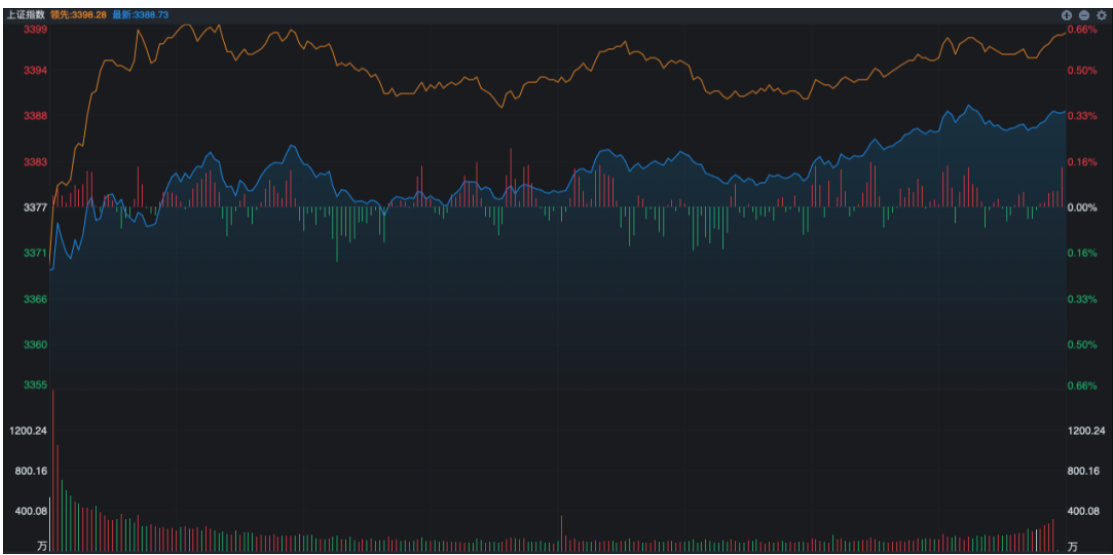Select the green 3355 price label
1113x555 pixels.
tap(35, 385)
